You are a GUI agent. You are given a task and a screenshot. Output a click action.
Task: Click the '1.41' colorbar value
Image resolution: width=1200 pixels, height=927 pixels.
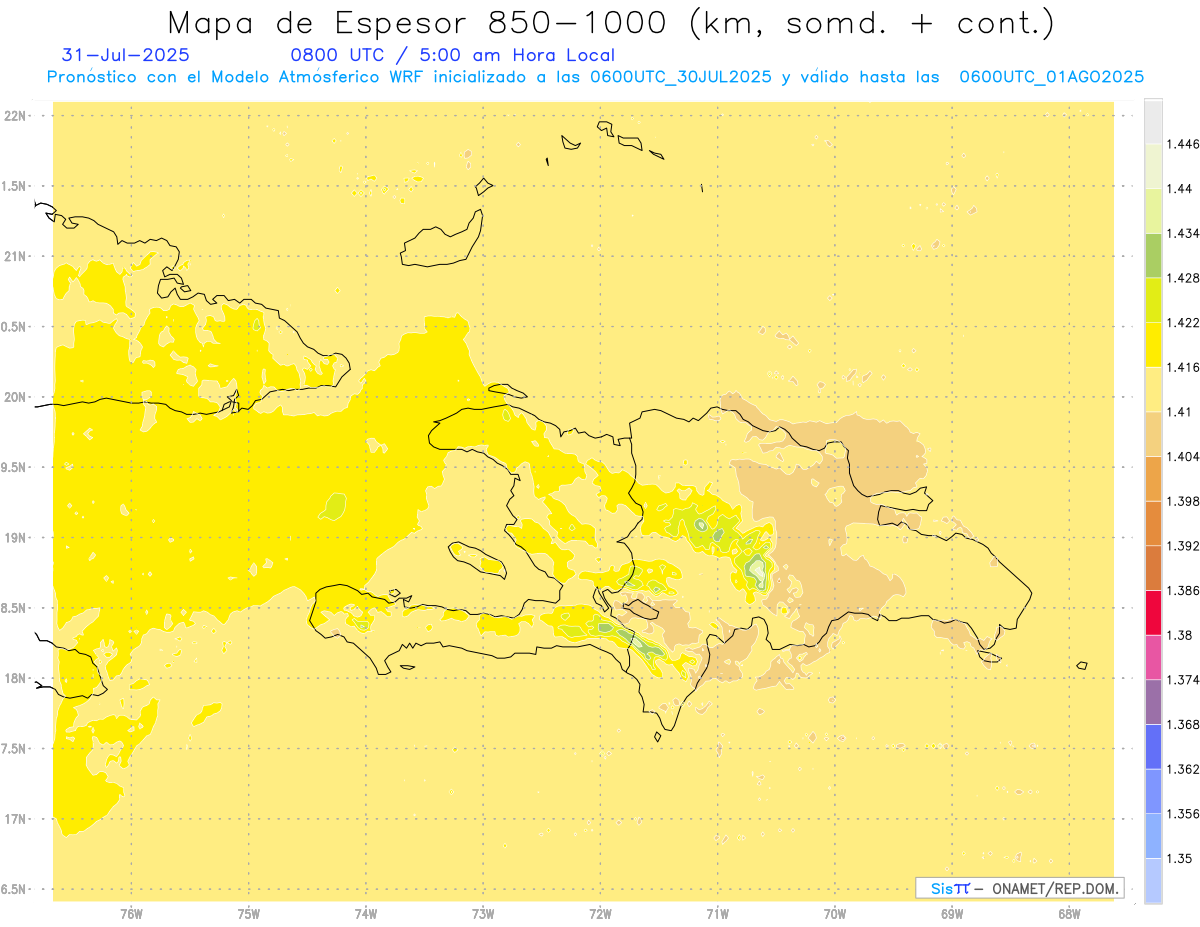coord(1180,412)
